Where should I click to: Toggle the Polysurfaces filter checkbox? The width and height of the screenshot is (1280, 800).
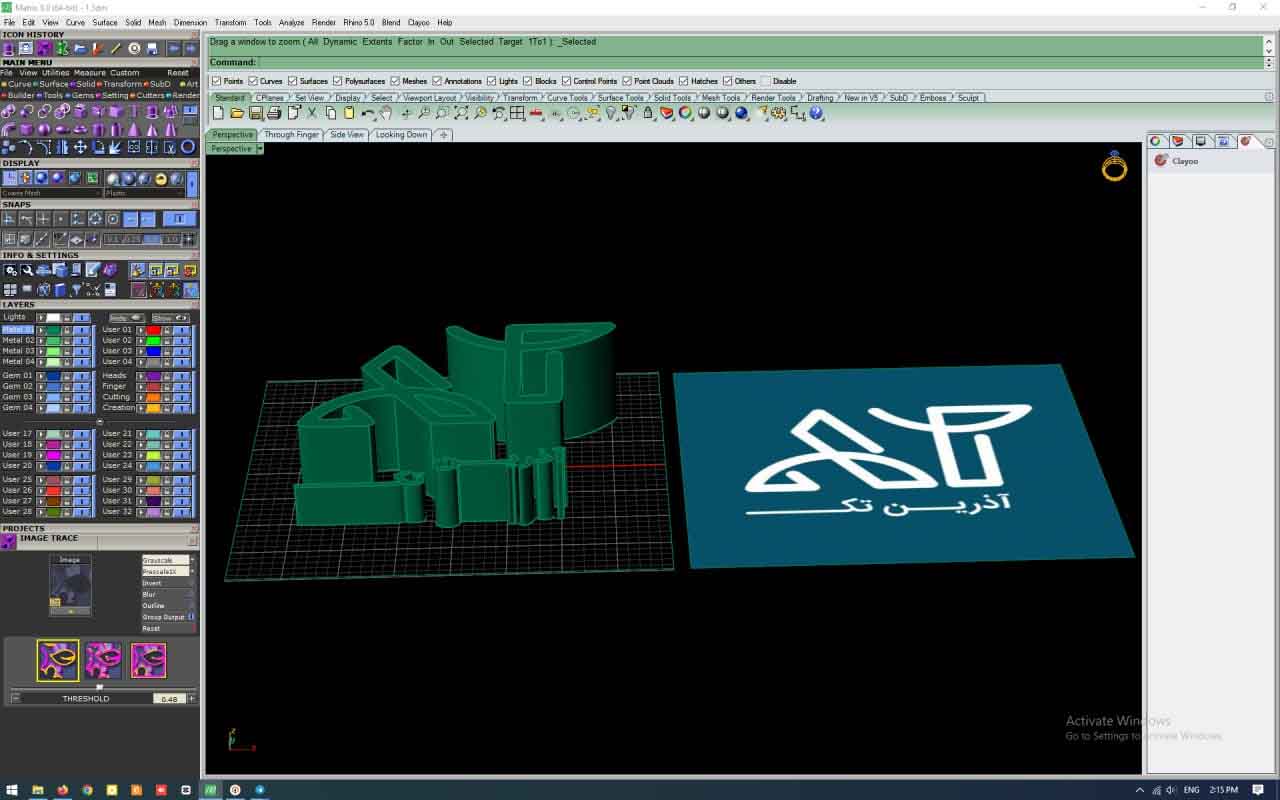pos(338,81)
